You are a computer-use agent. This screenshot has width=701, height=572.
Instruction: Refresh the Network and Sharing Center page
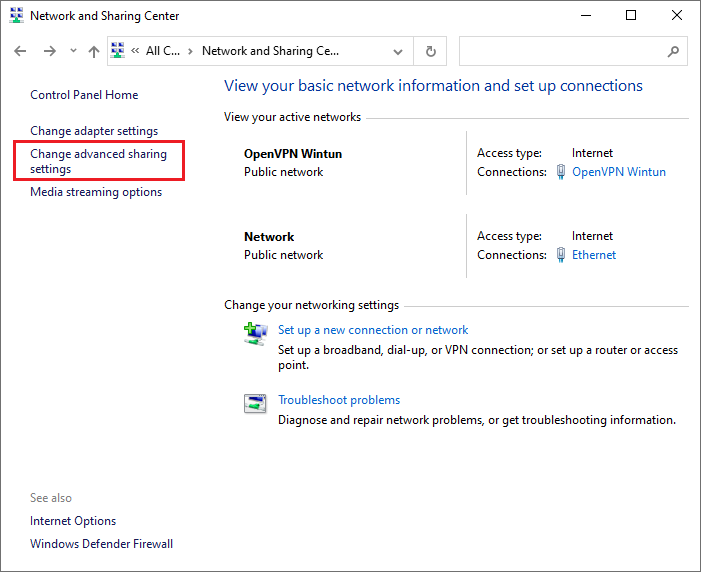coord(430,51)
